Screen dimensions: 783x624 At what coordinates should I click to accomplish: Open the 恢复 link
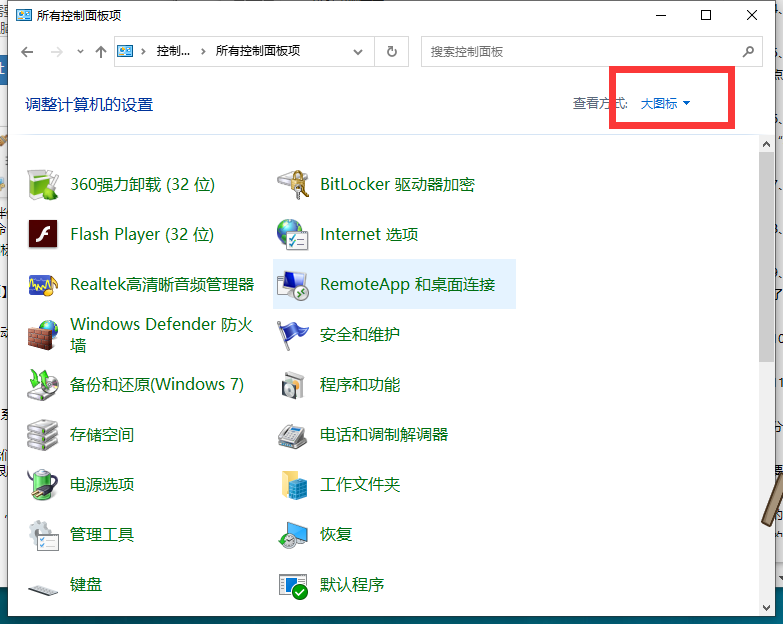click(336, 534)
